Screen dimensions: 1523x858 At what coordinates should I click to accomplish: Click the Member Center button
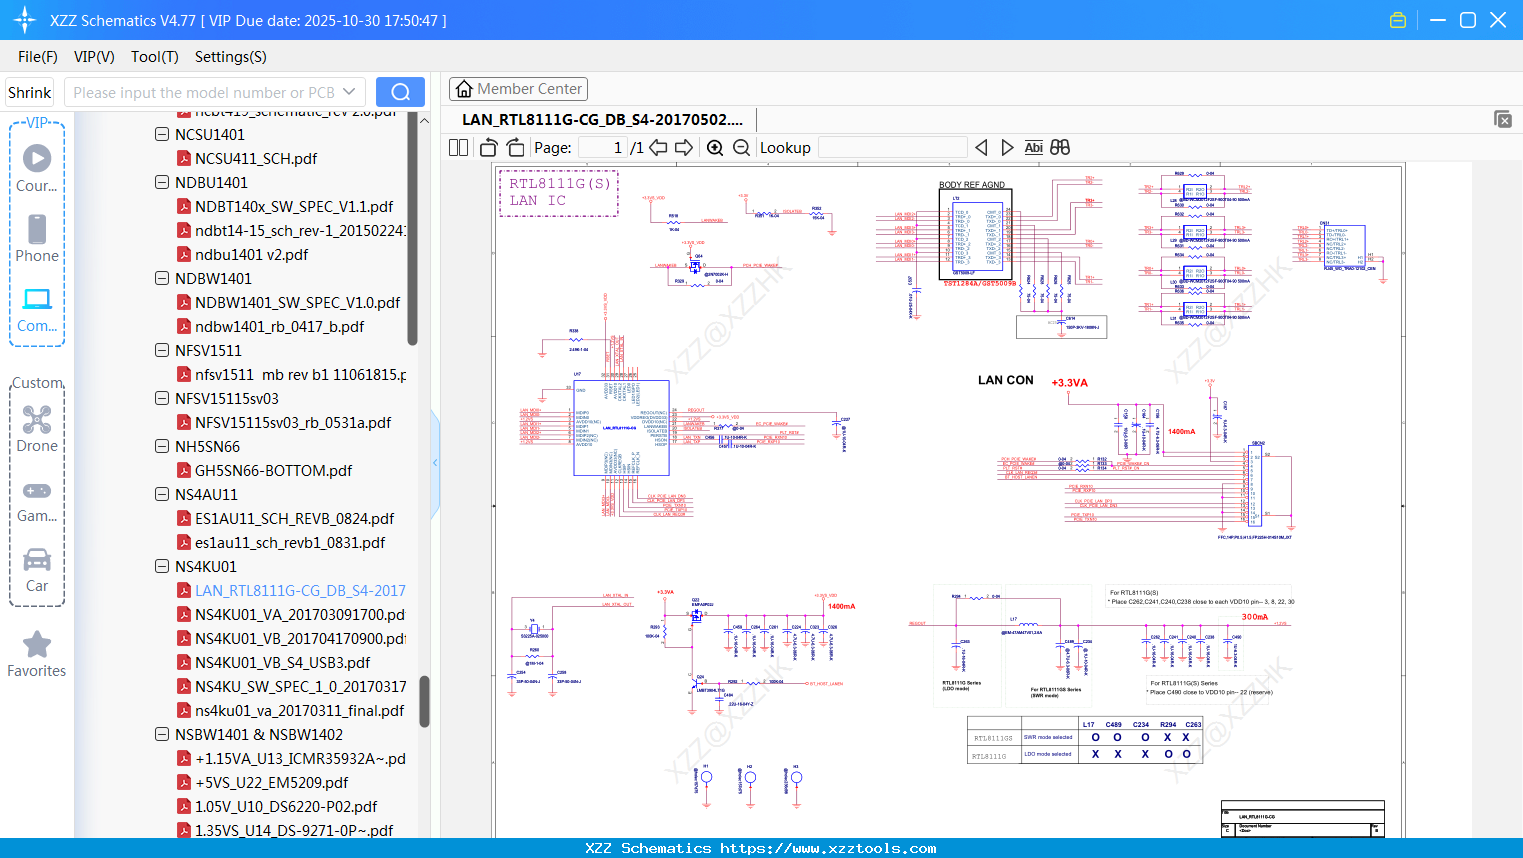pos(518,89)
